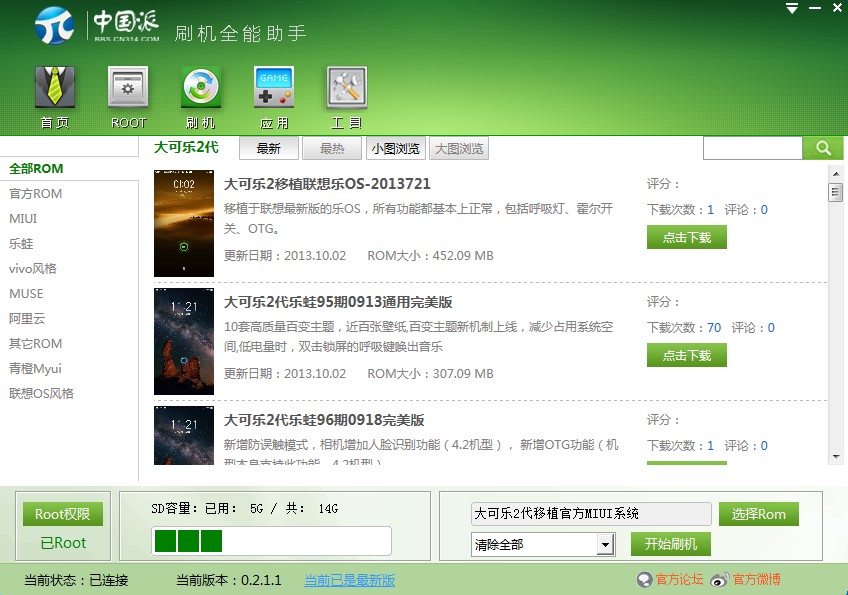
Task: Click the Root权限 button
Action: click(63, 514)
